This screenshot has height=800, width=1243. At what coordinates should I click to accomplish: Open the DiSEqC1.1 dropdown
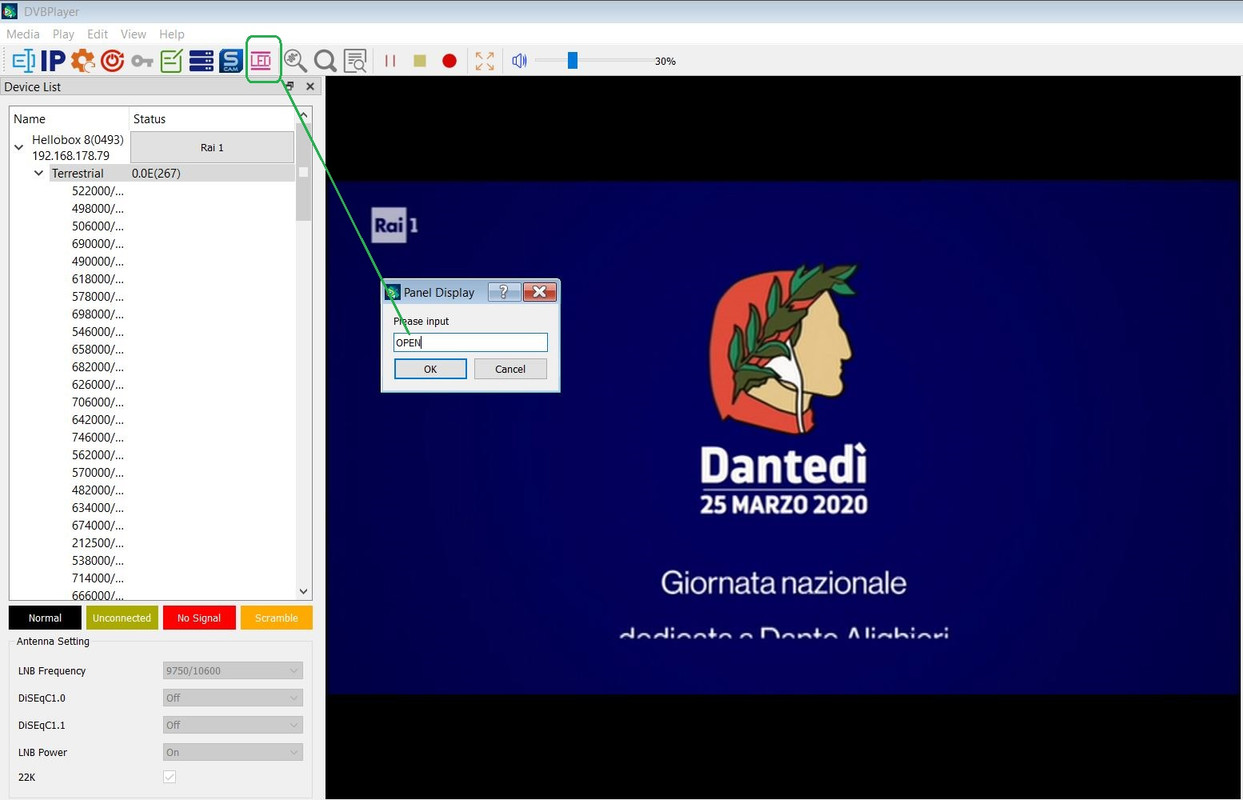click(232, 725)
